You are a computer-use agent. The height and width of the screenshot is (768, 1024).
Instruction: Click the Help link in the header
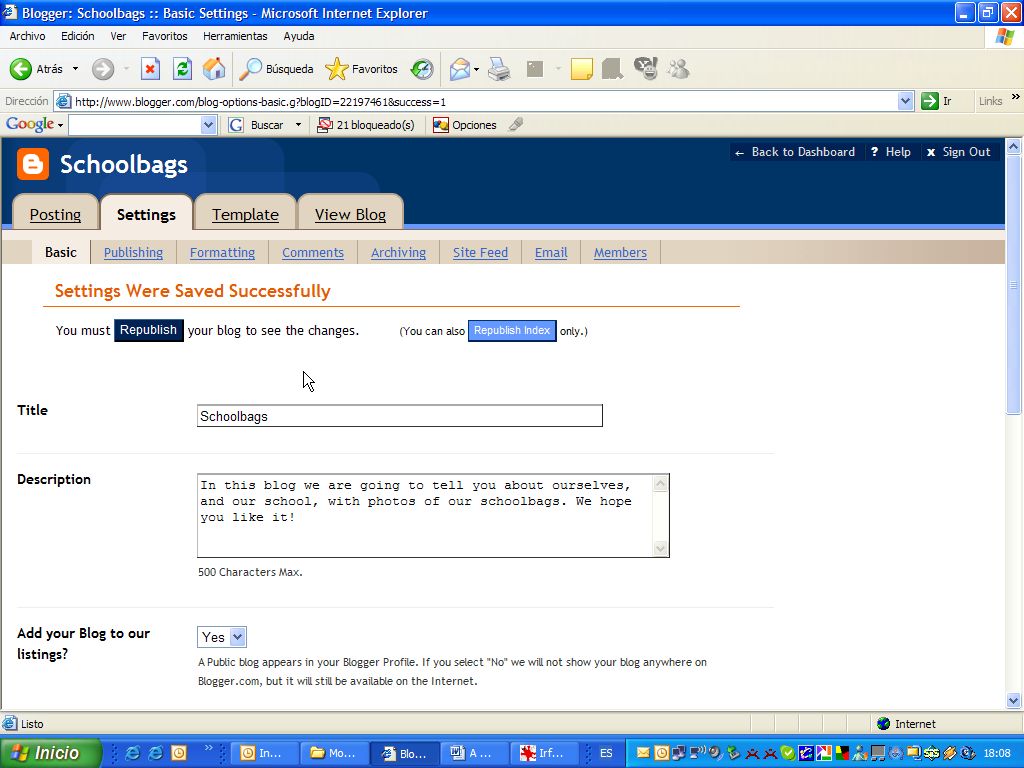pos(891,152)
